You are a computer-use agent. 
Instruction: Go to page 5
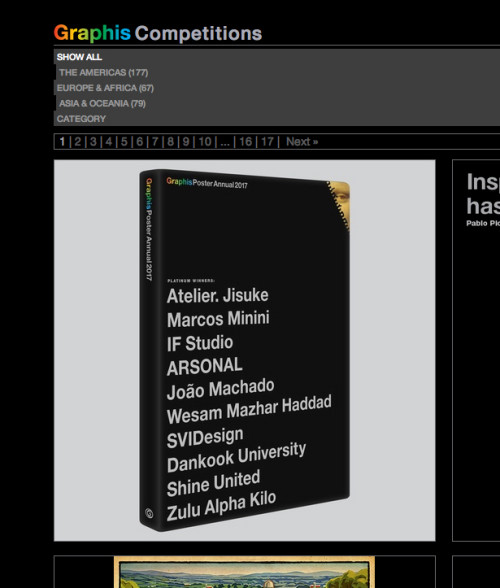[x=124, y=142]
